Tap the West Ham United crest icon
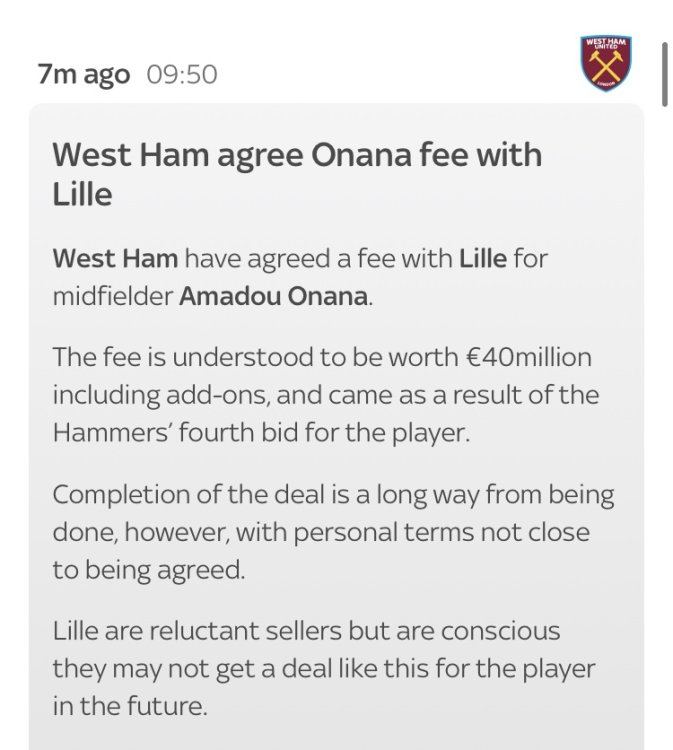The image size is (673, 750). 606,62
